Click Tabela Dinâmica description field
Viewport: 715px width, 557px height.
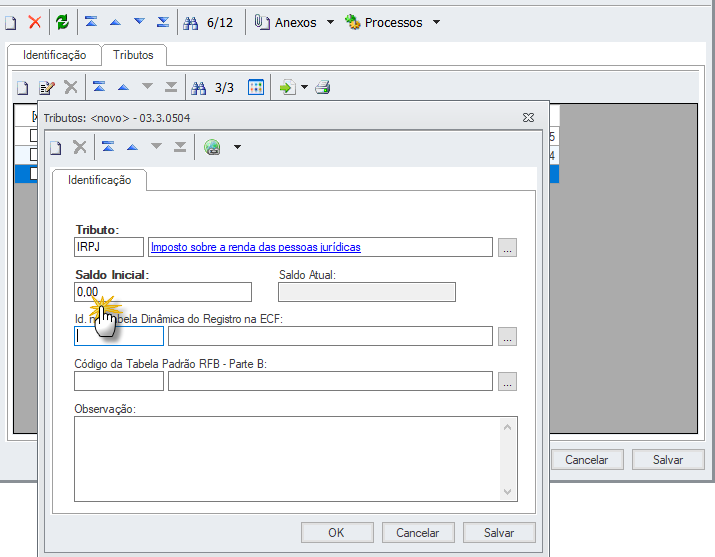pyautogui.click(x=330, y=336)
